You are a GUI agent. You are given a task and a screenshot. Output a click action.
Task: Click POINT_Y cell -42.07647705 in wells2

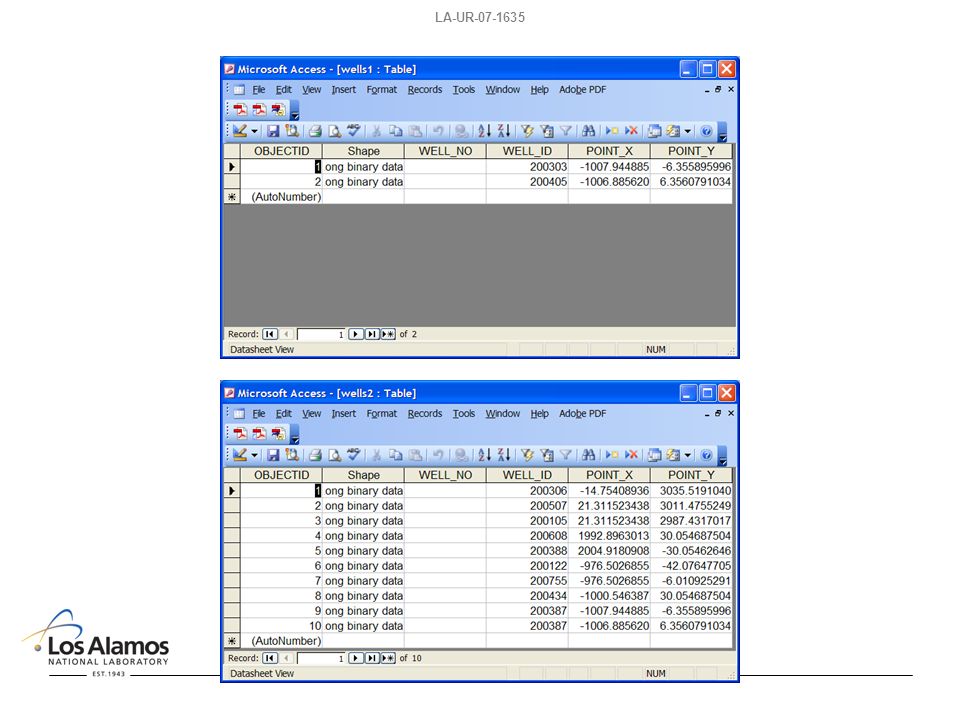(x=691, y=566)
